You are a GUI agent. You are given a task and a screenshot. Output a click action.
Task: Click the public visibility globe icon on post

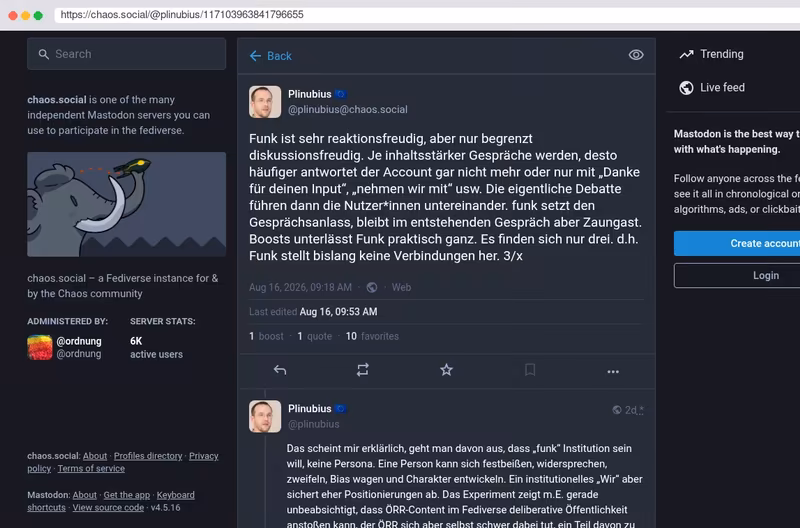click(x=372, y=287)
